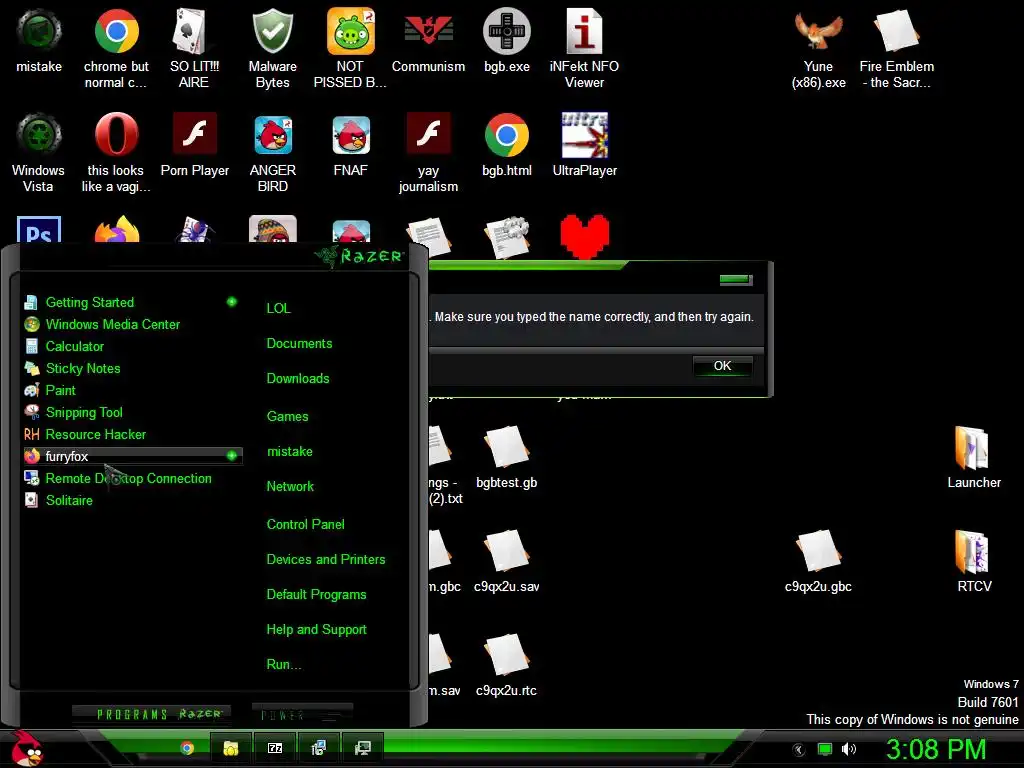Open Games from the Start menu

[x=287, y=417]
